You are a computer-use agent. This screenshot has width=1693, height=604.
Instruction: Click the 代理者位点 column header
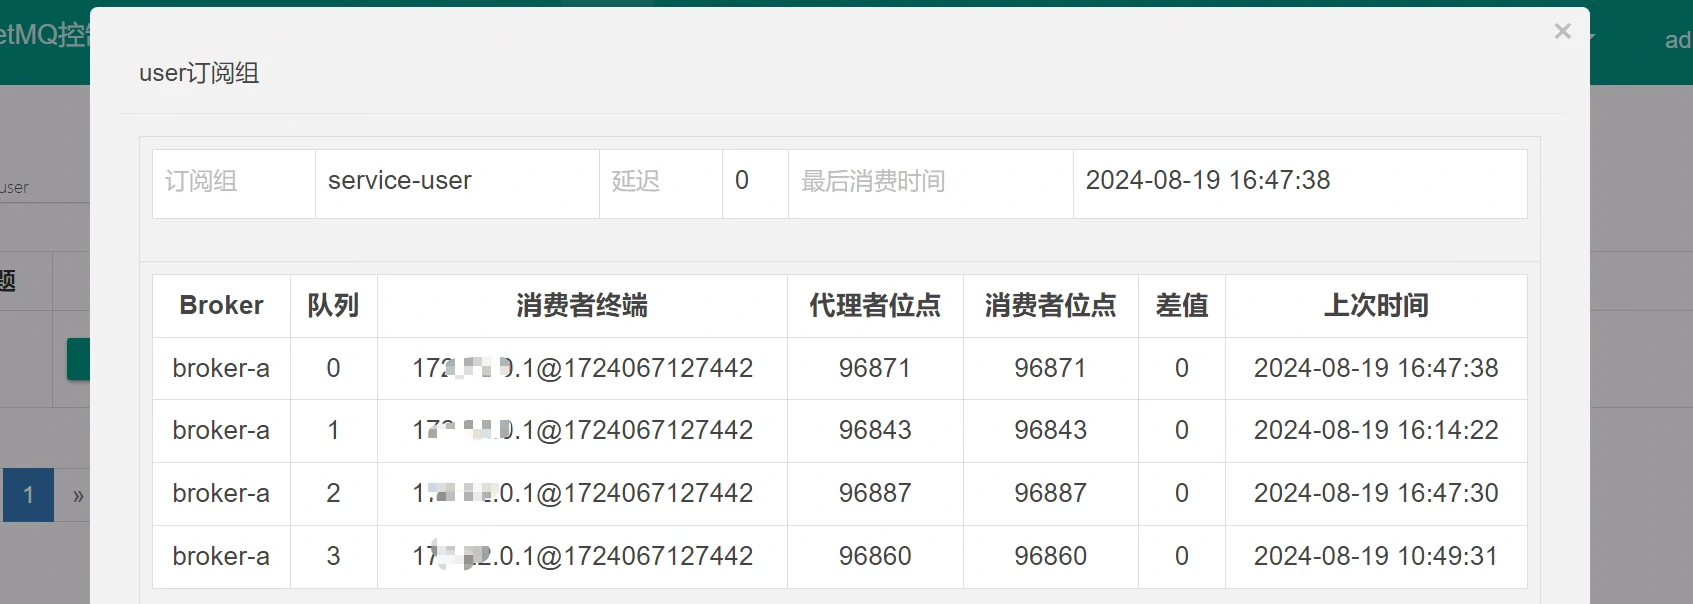[x=875, y=306]
